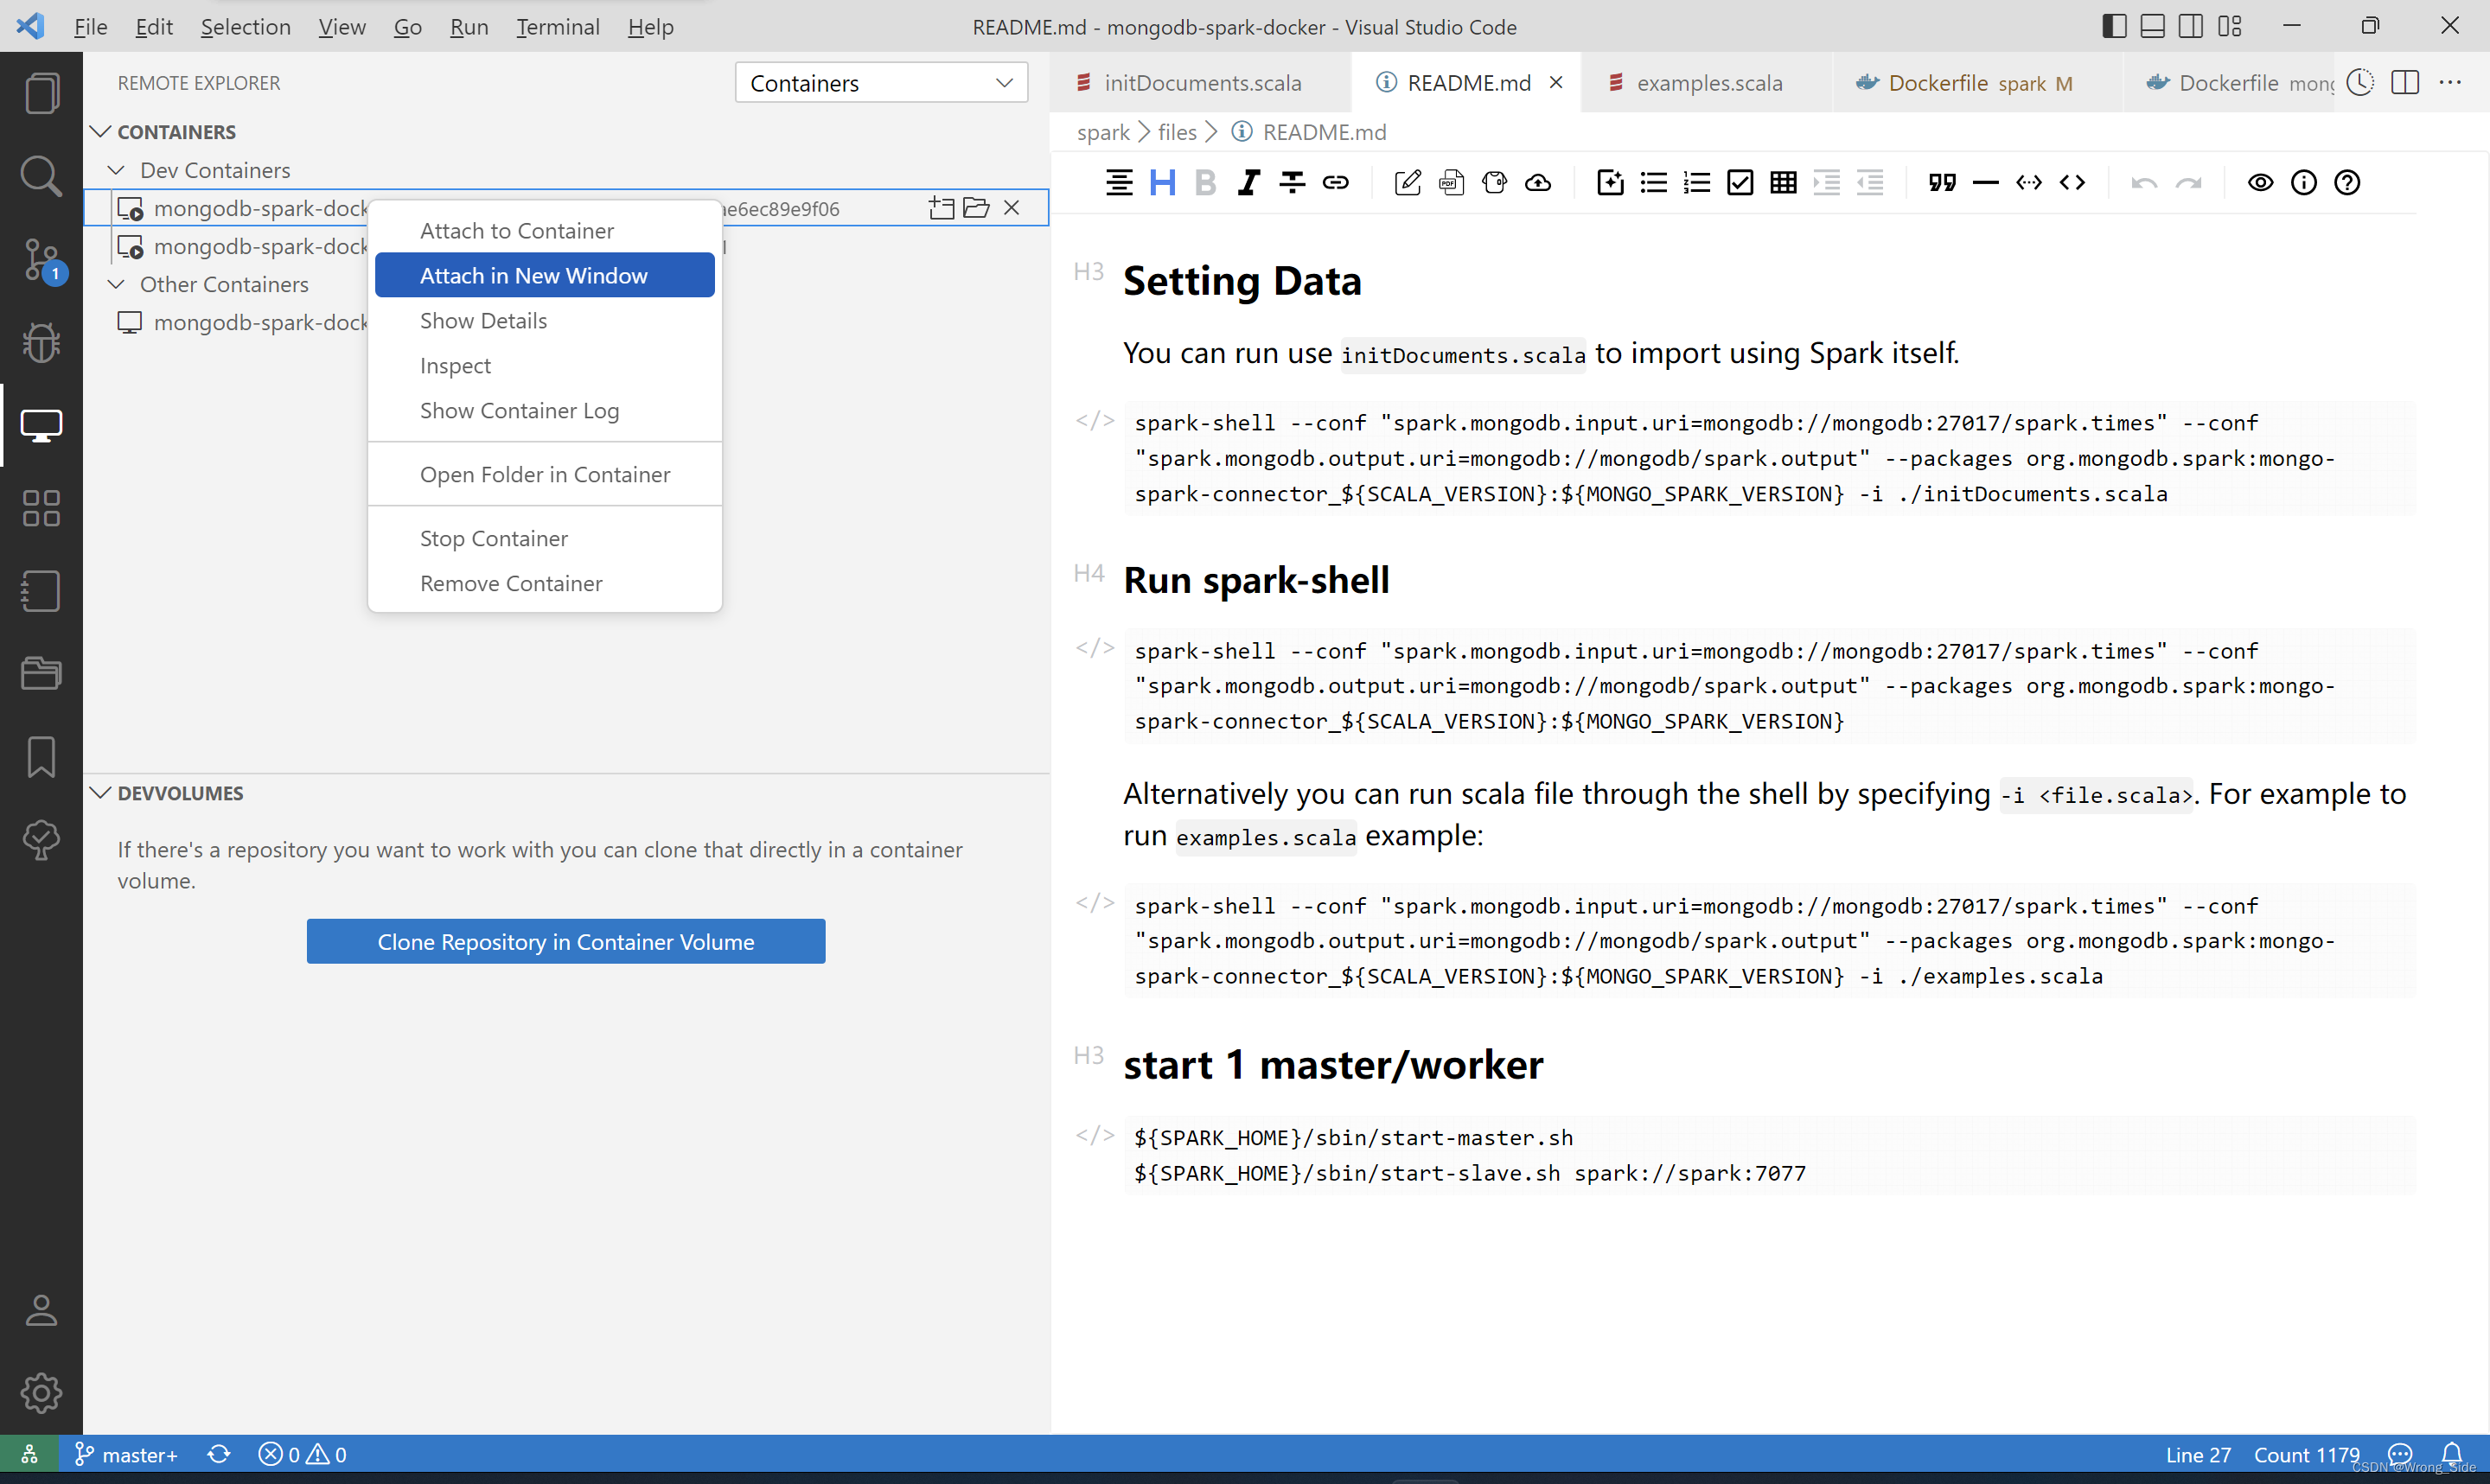Toggle the primary side bar layout

[2114, 26]
